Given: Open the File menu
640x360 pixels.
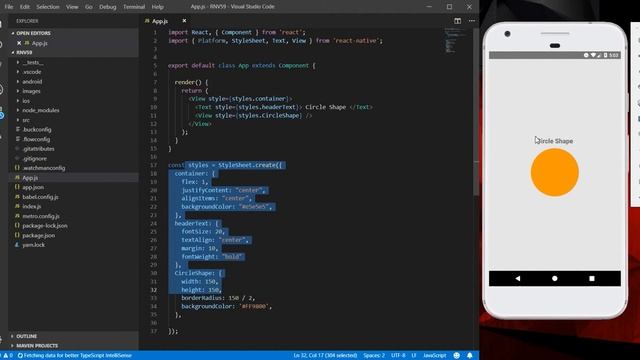Looking at the screenshot, I should tap(9, 7).
